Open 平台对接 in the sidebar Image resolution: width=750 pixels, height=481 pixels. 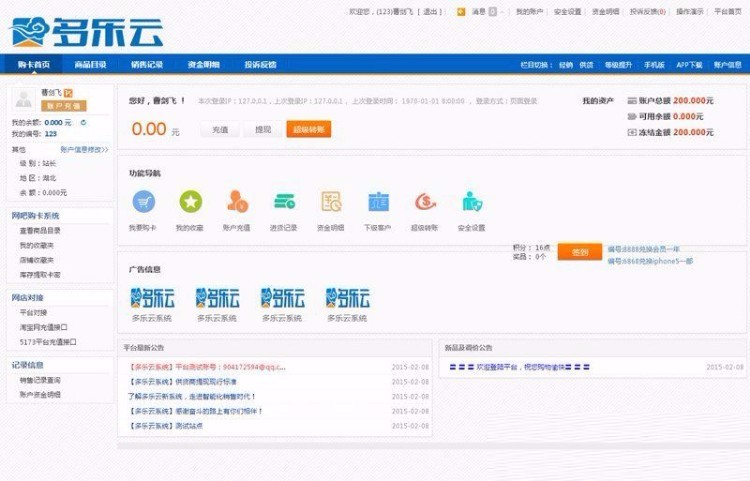[x=33, y=313]
